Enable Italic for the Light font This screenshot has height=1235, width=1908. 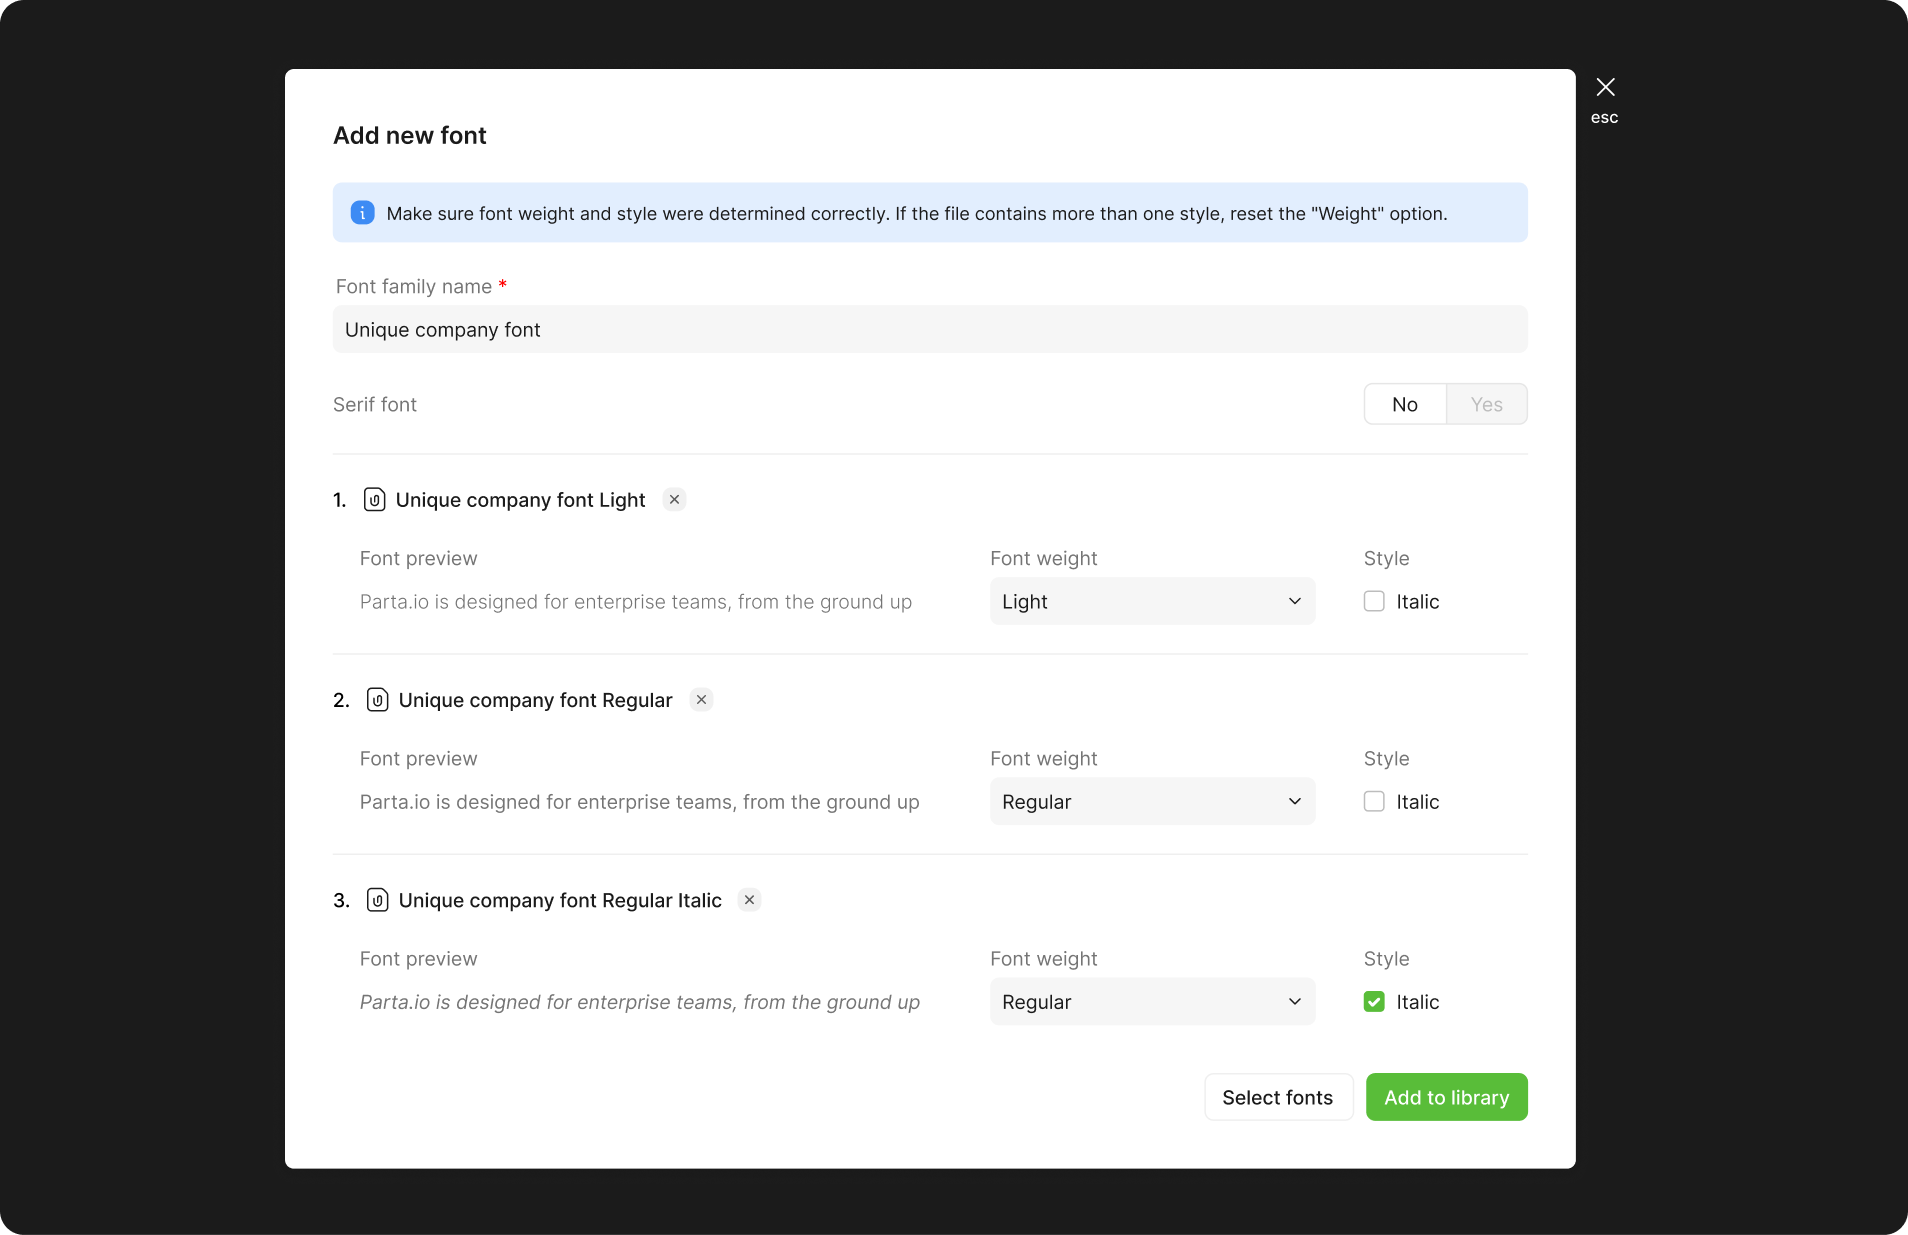[1374, 602]
